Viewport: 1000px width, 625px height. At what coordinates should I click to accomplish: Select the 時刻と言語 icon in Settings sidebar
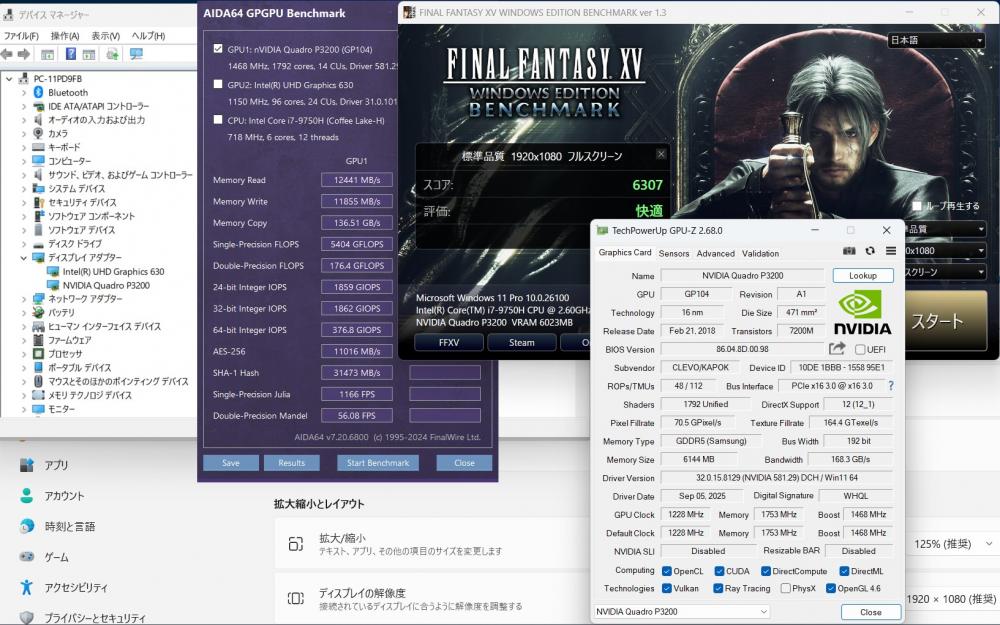(27, 526)
